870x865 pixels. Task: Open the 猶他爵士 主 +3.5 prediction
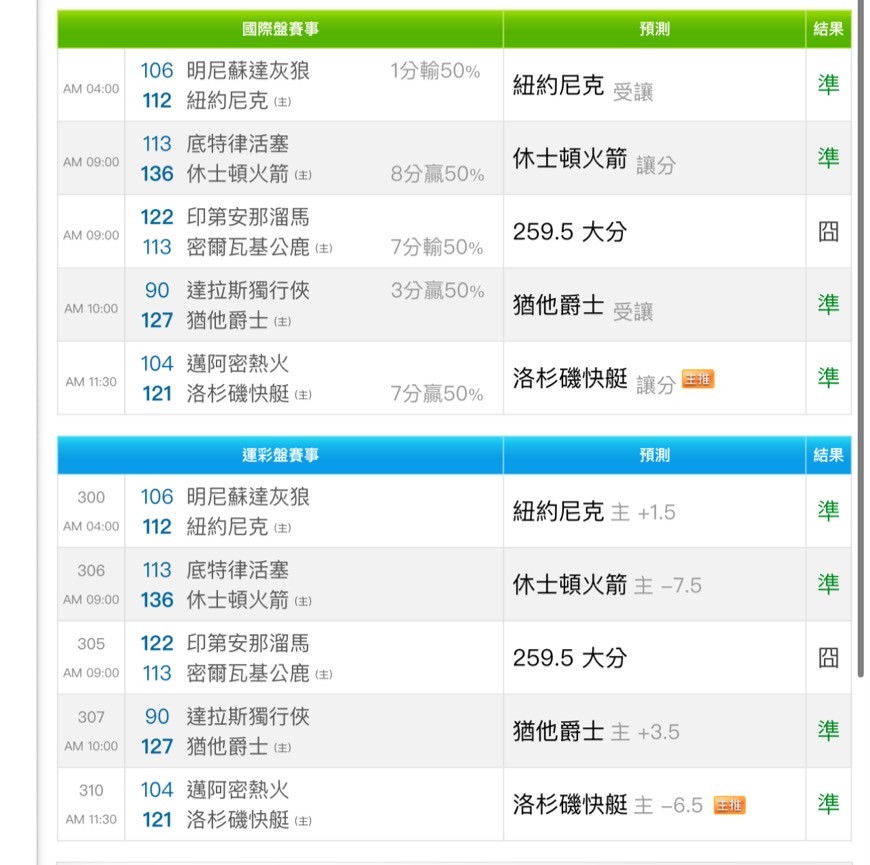[x=596, y=731]
